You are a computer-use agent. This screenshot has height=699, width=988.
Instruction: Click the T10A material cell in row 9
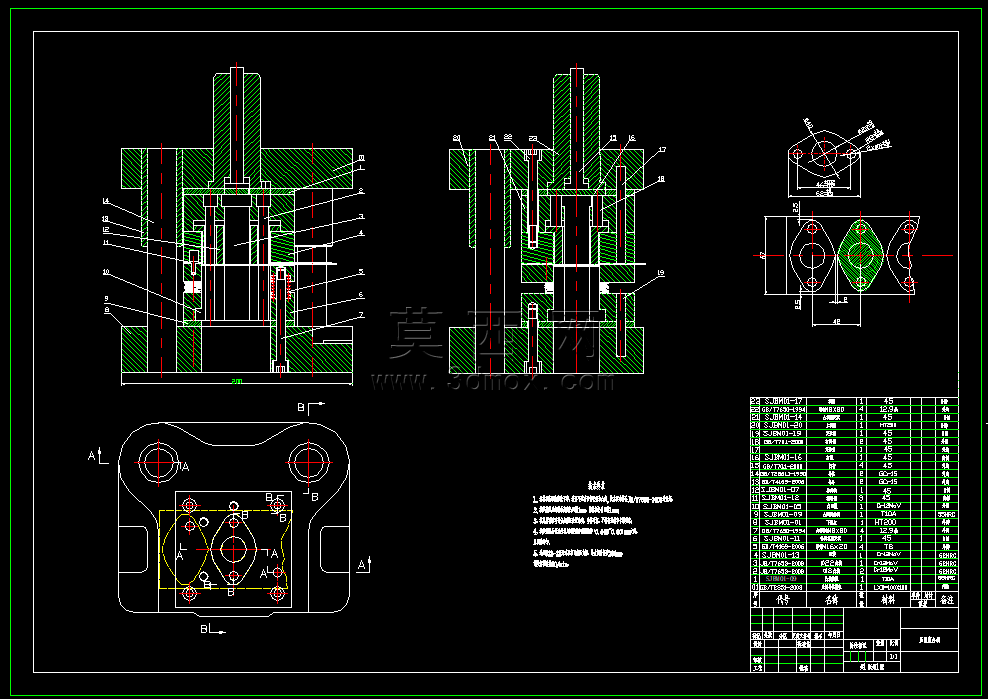887,514
